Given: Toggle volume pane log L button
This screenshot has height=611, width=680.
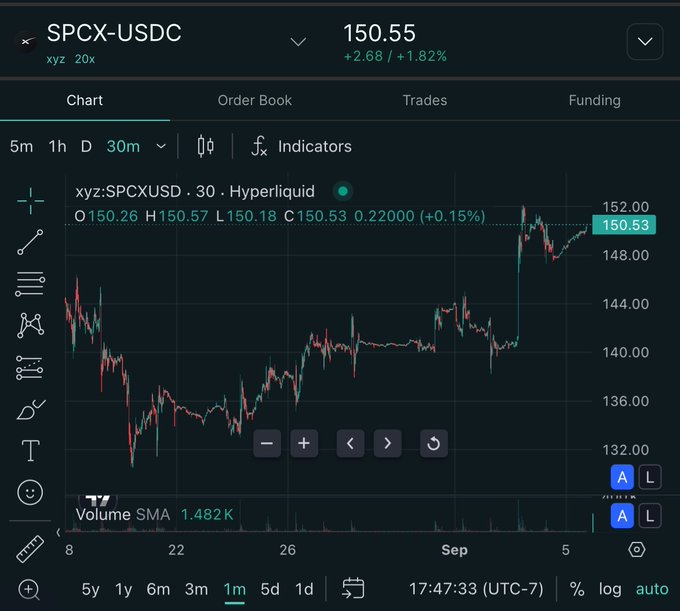Looking at the screenshot, I should 650,516.
